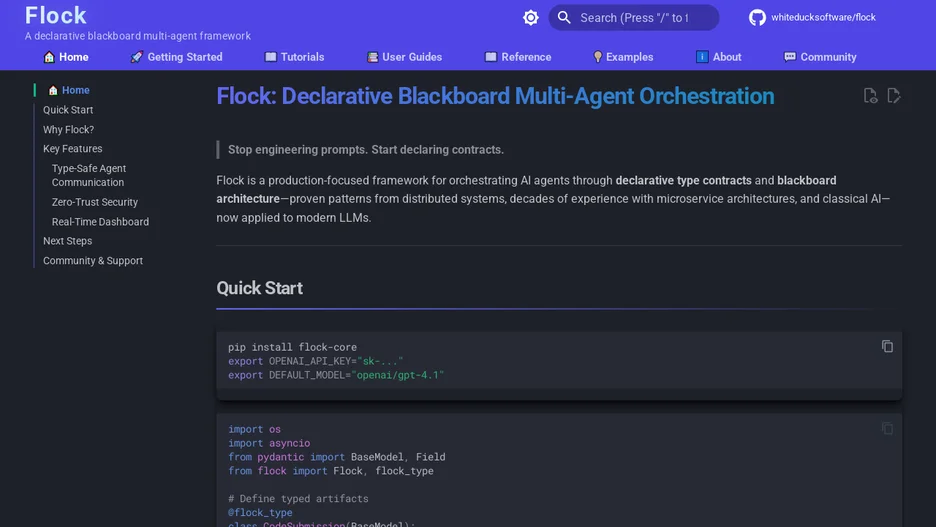This screenshot has height=527, width=936.
Task: Click the edit this page icon
Action: click(x=894, y=95)
